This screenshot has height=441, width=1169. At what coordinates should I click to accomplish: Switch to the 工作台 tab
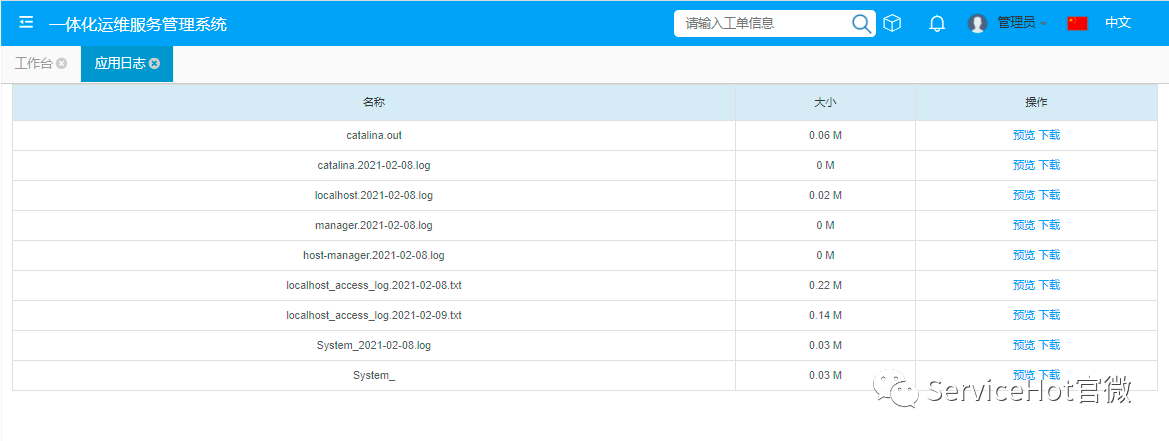[33, 63]
